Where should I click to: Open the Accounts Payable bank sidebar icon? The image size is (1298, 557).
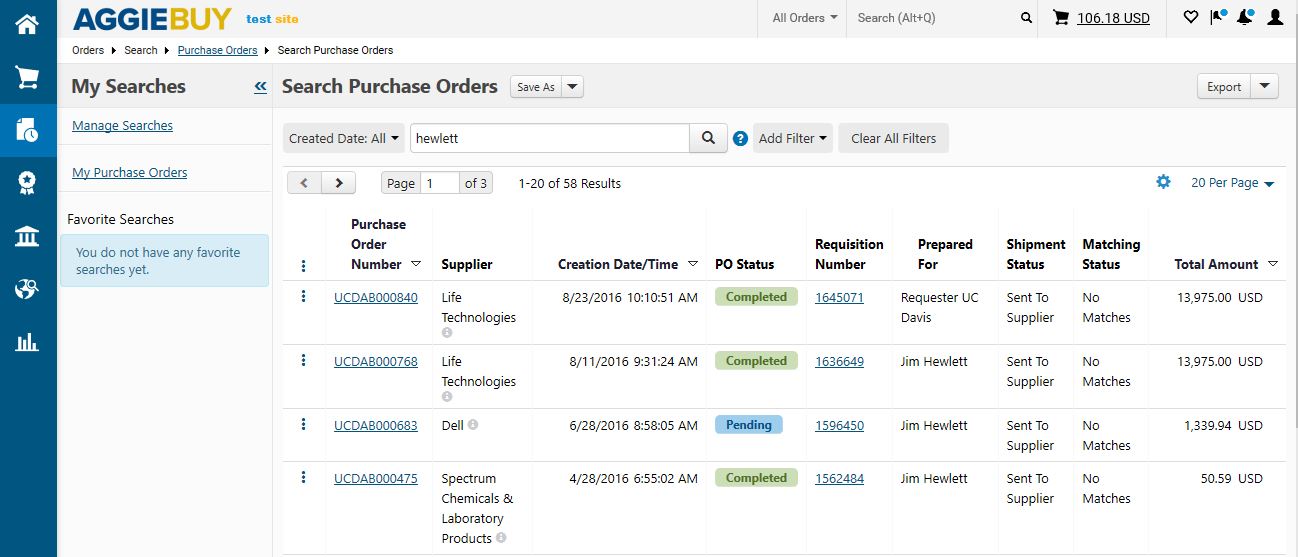click(x=27, y=236)
